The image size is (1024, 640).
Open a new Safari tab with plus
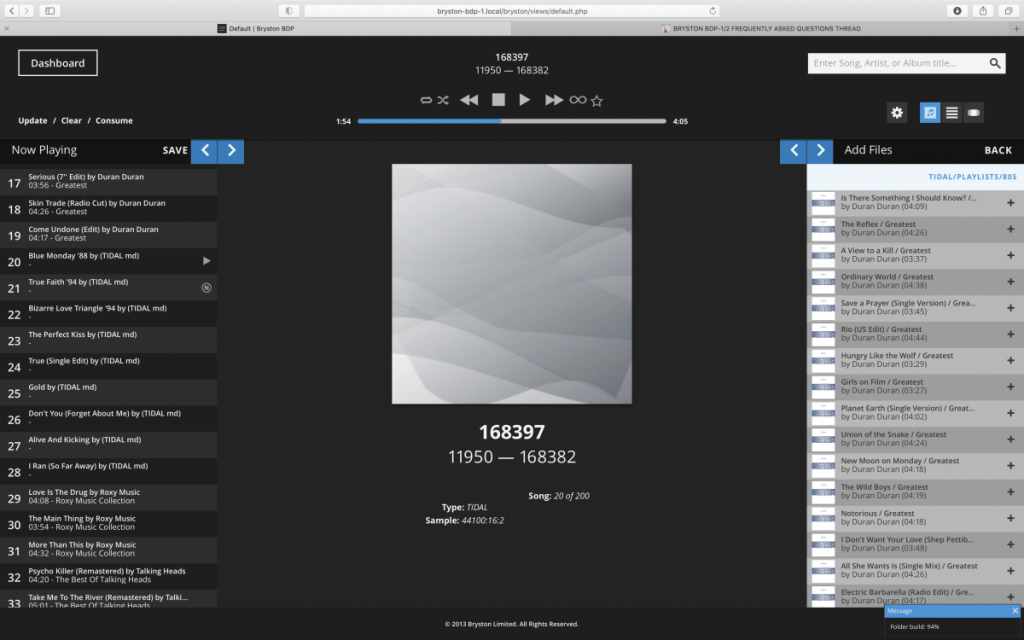pos(1016,29)
